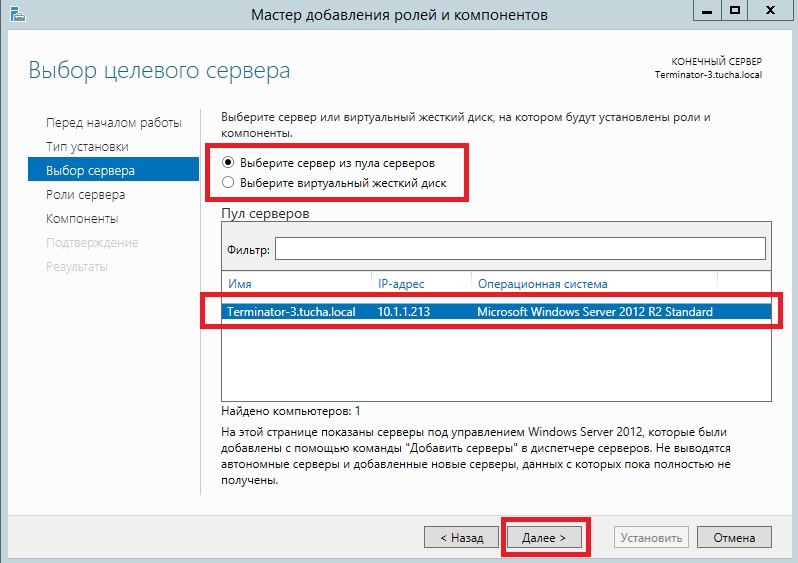Minimize the wizard window

[x=707, y=11]
